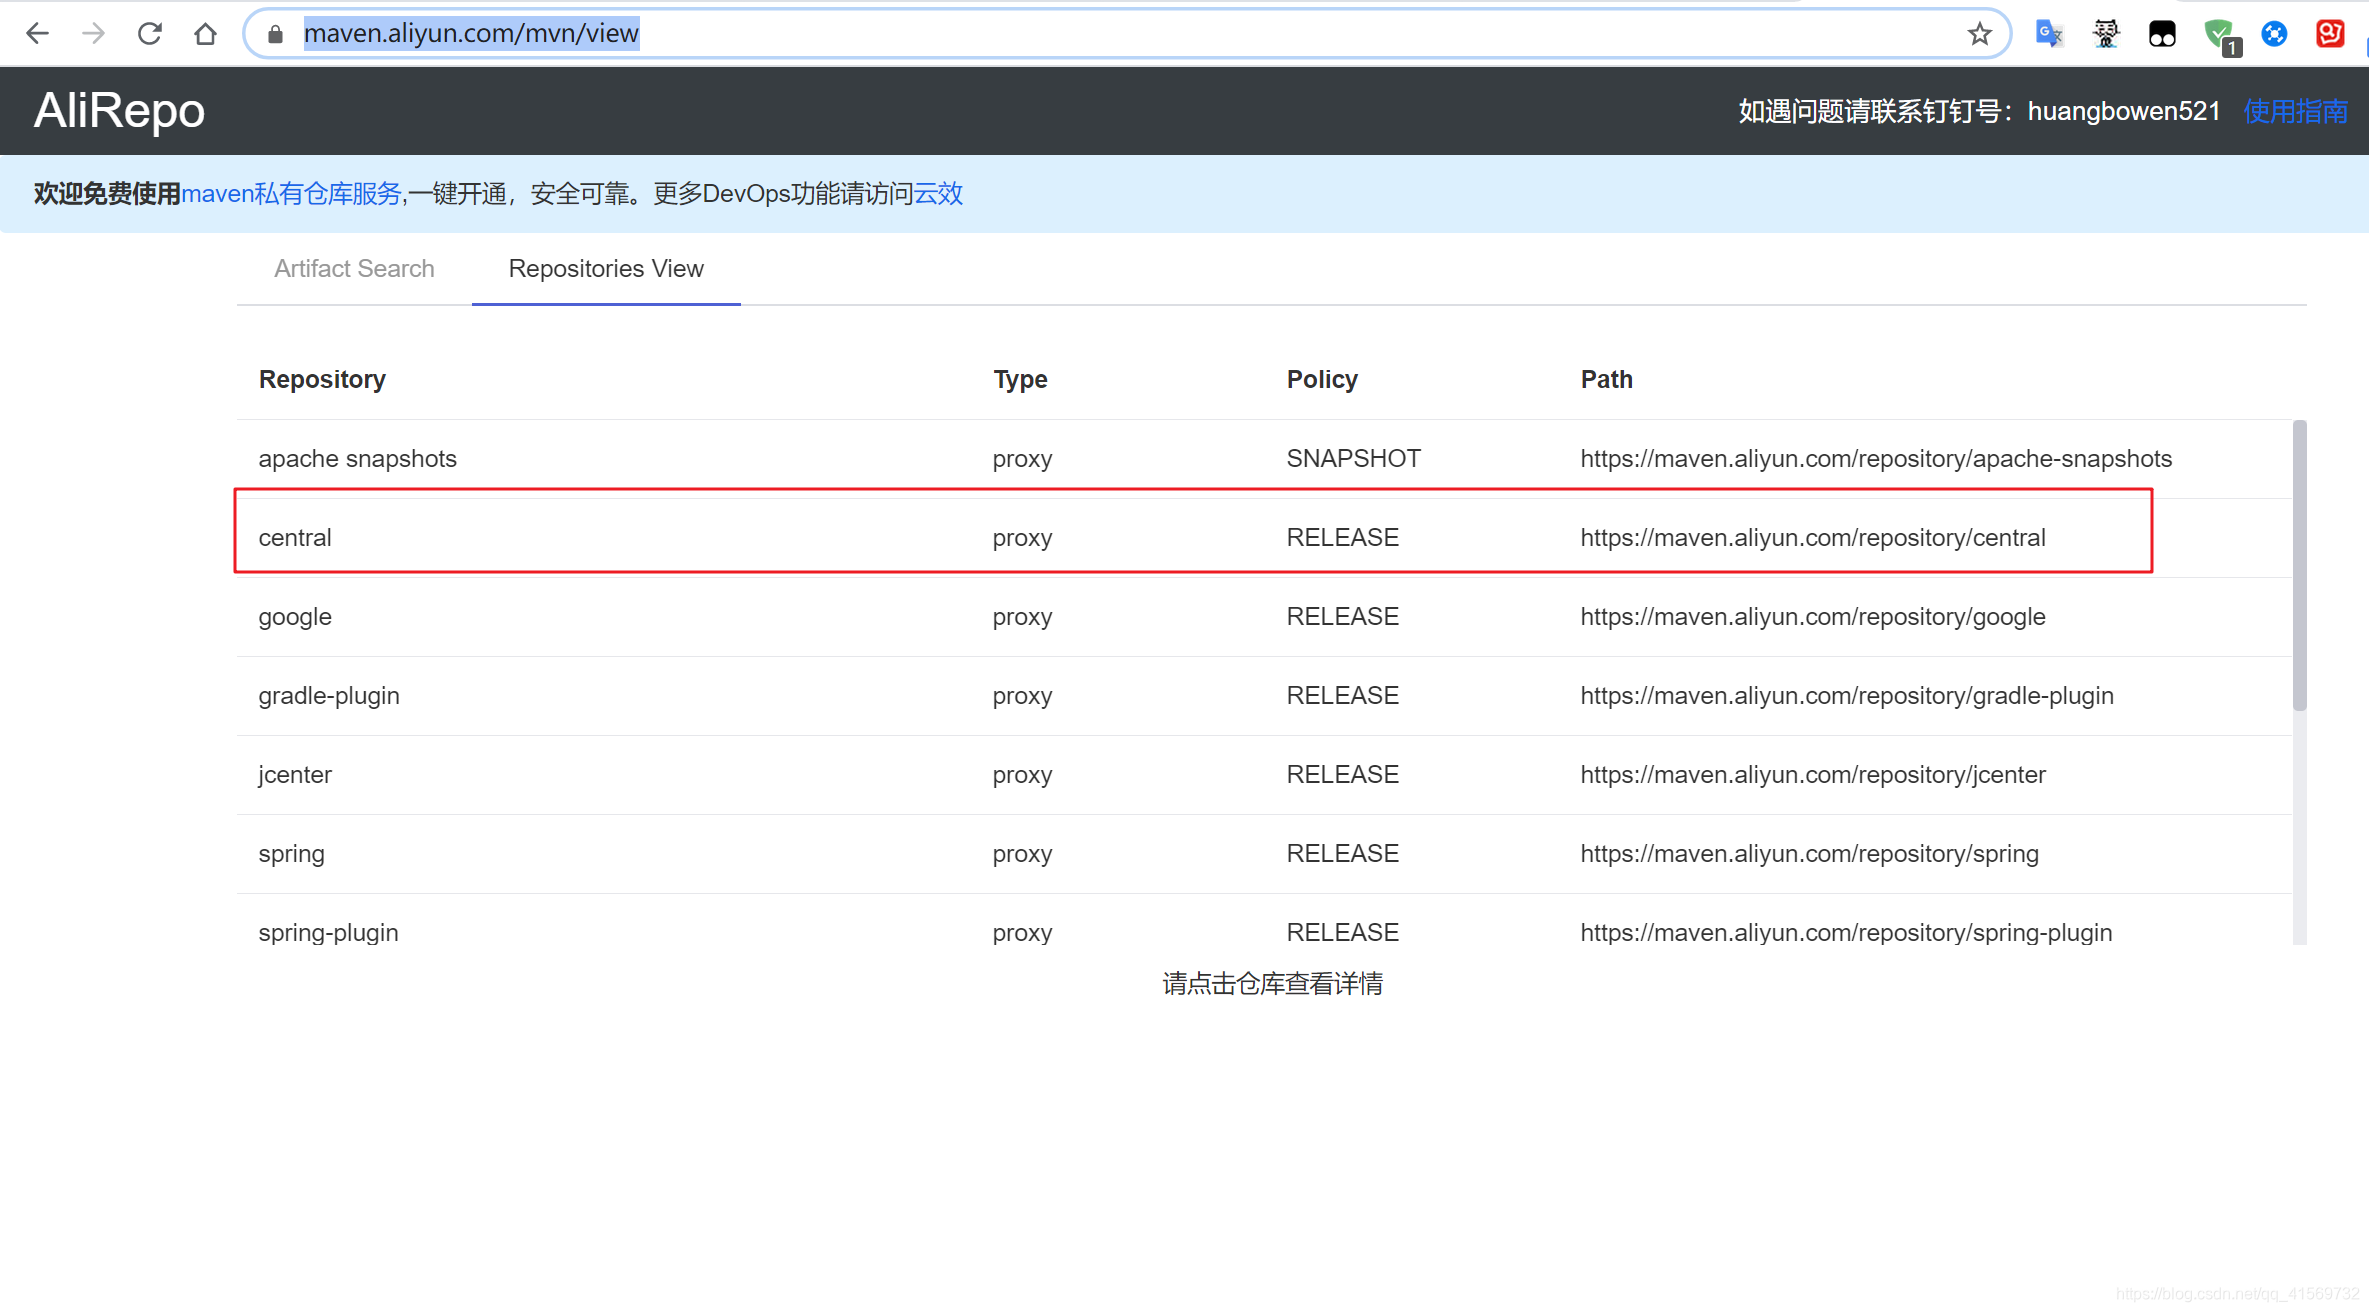The height and width of the screenshot is (1312, 2369).
Task: Select the spring-plugin repository name
Action: pyautogui.click(x=328, y=933)
